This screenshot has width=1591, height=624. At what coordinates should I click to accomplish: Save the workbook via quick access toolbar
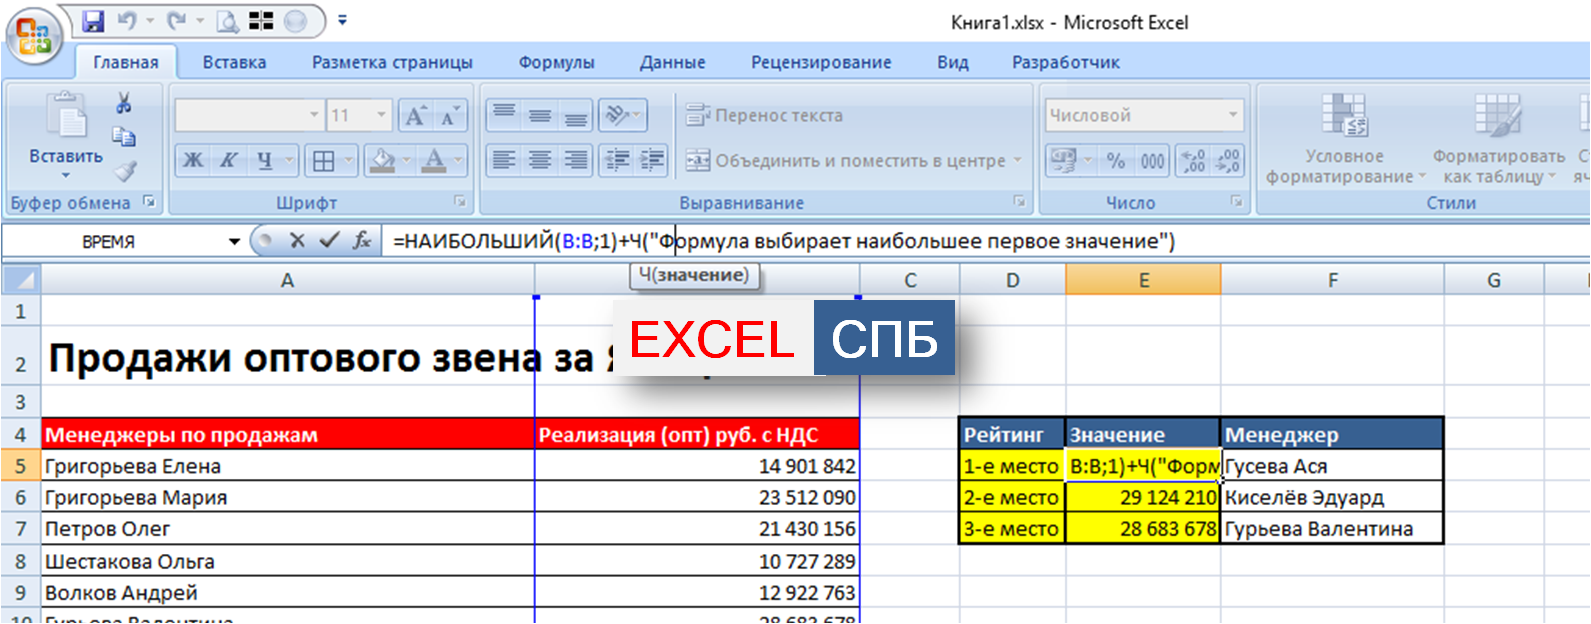pos(93,21)
